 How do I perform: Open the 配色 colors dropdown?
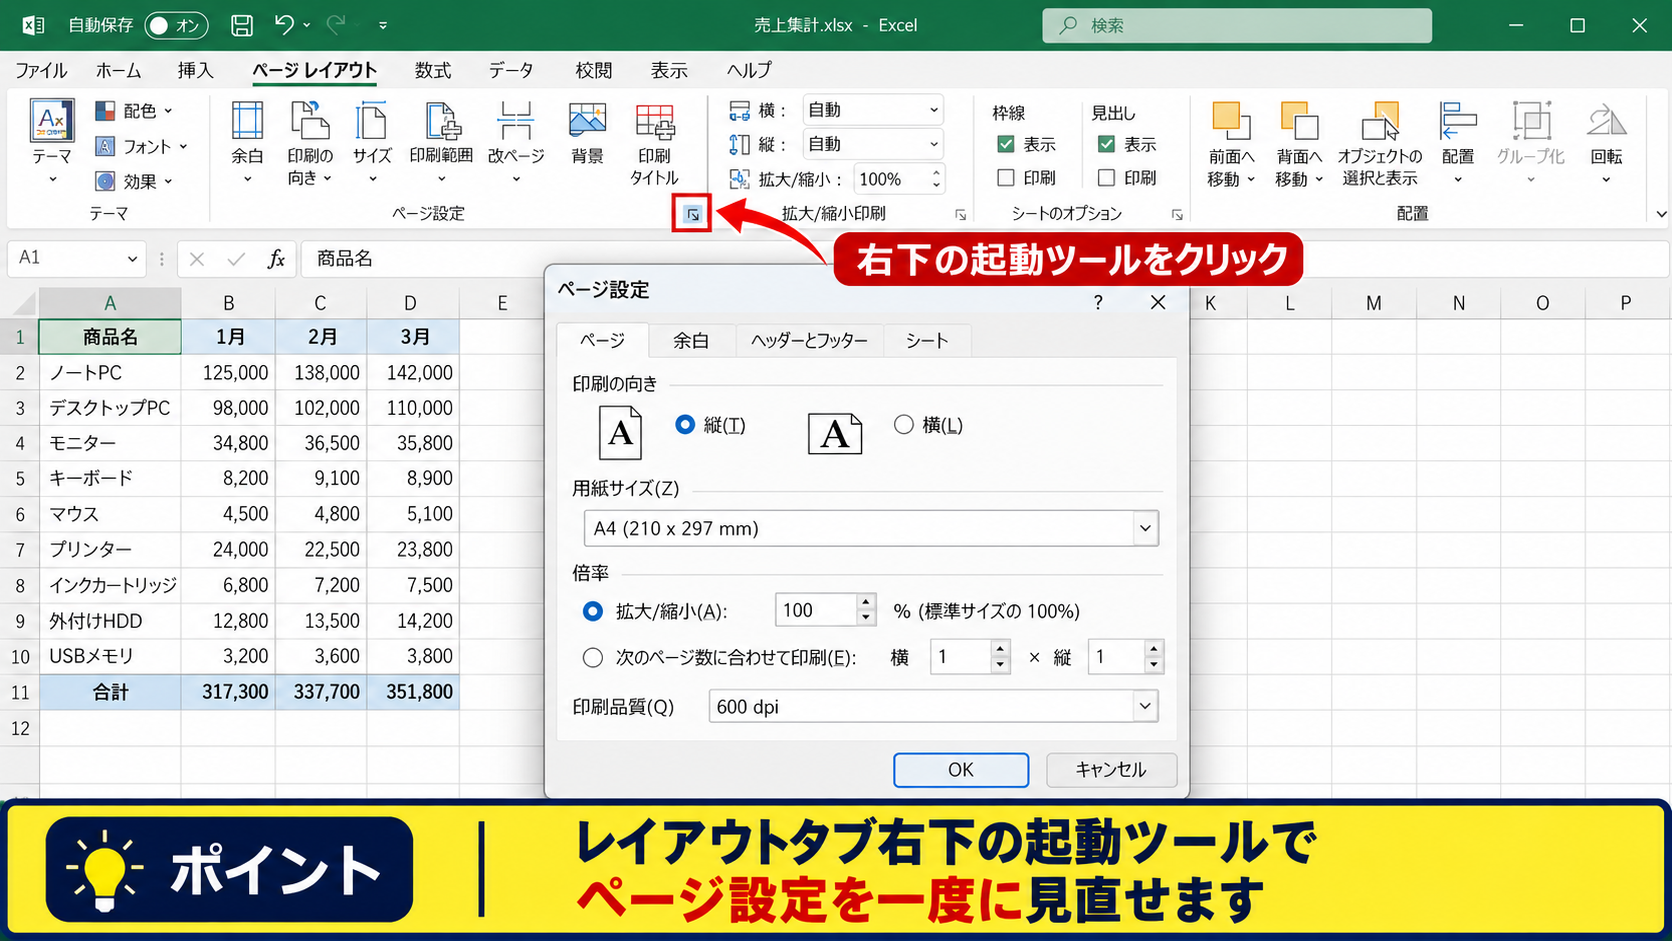click(134, 111)
